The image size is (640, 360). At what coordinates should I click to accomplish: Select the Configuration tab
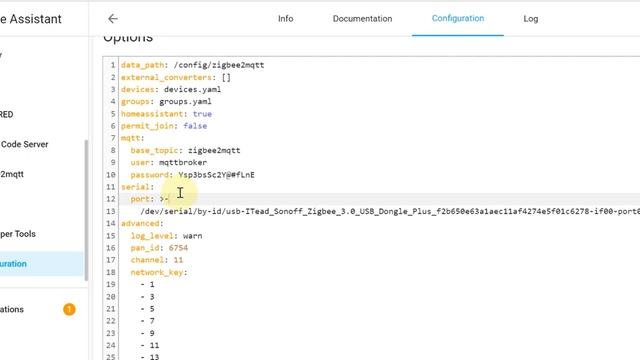(x=458, y=18)
